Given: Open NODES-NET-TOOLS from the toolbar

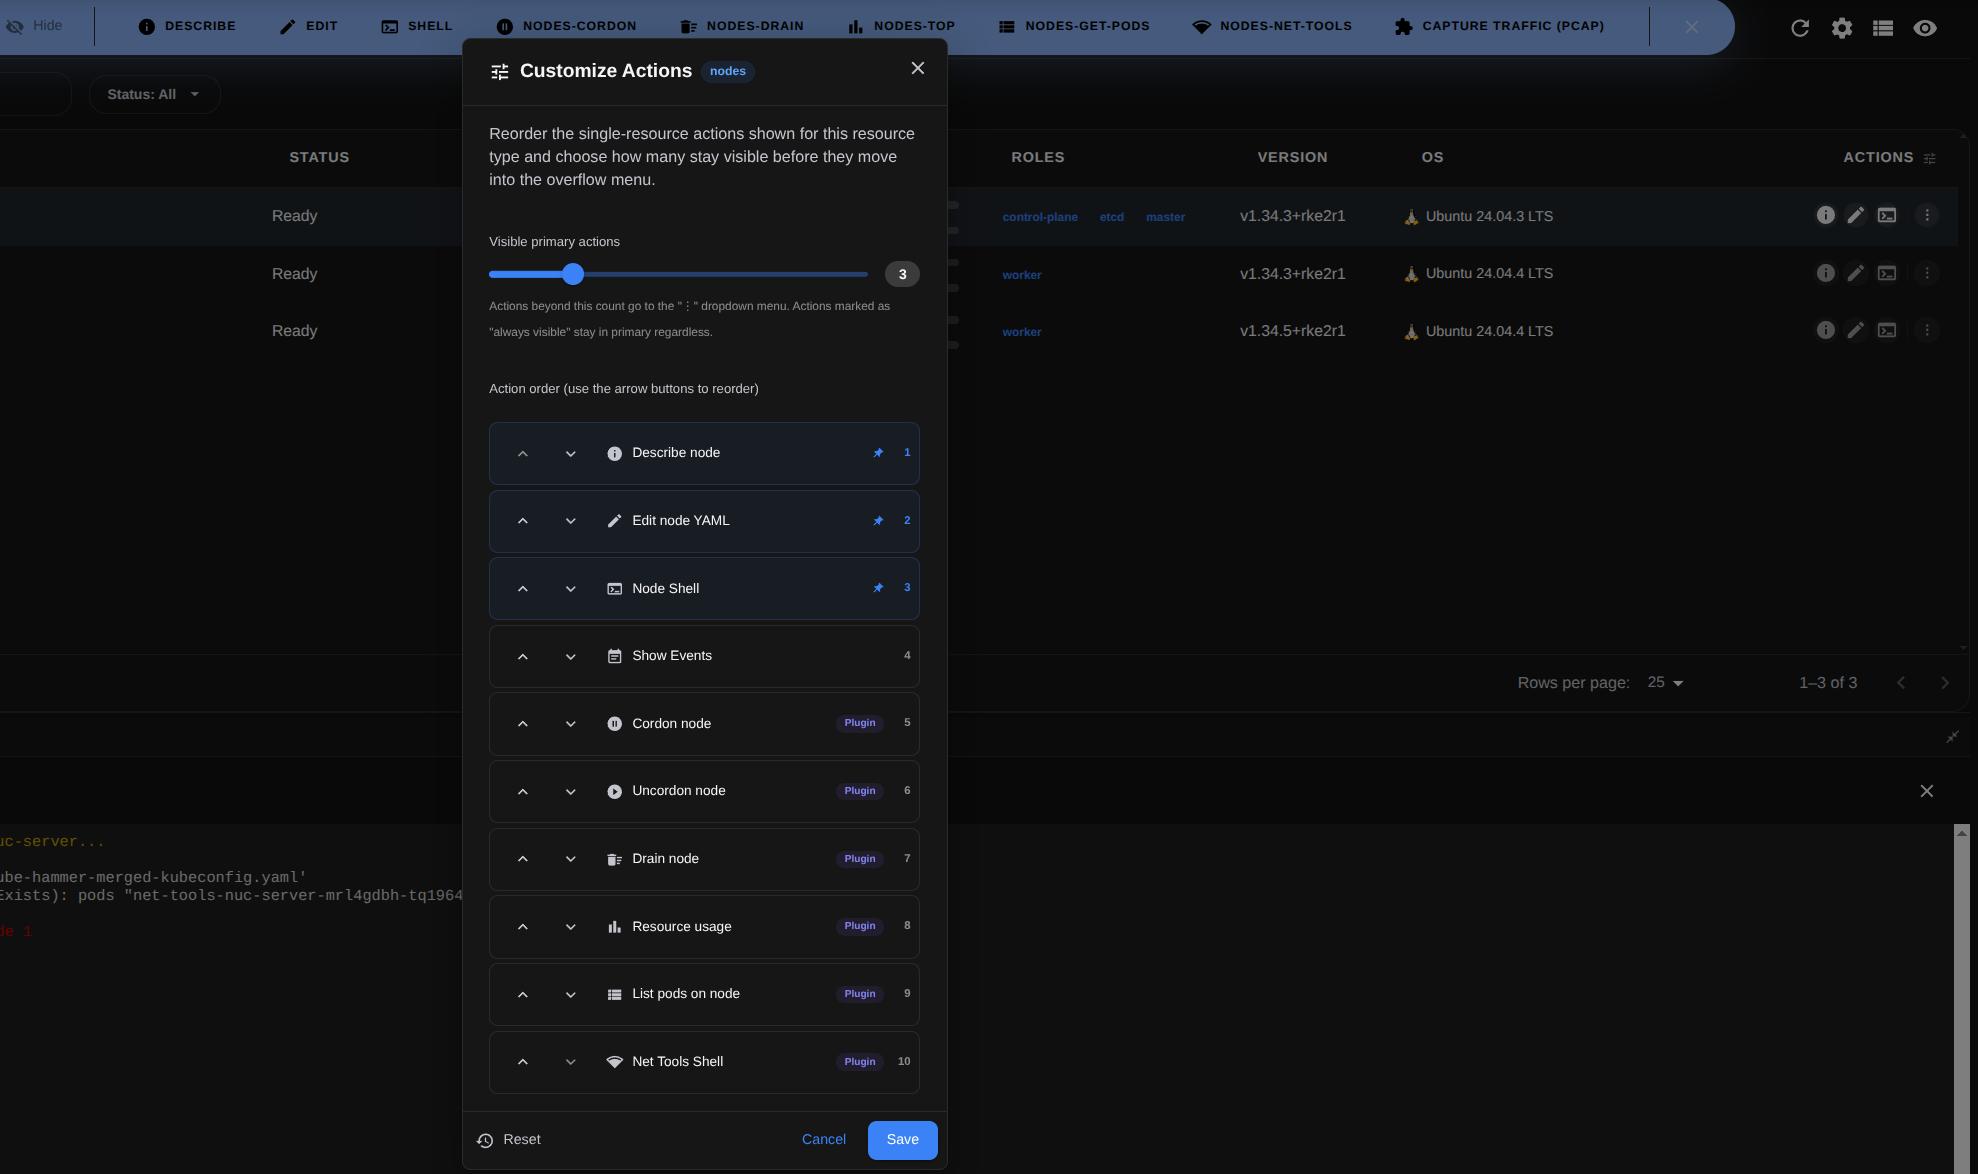Looking at the screenshot, I should [x=1271, y=26].
